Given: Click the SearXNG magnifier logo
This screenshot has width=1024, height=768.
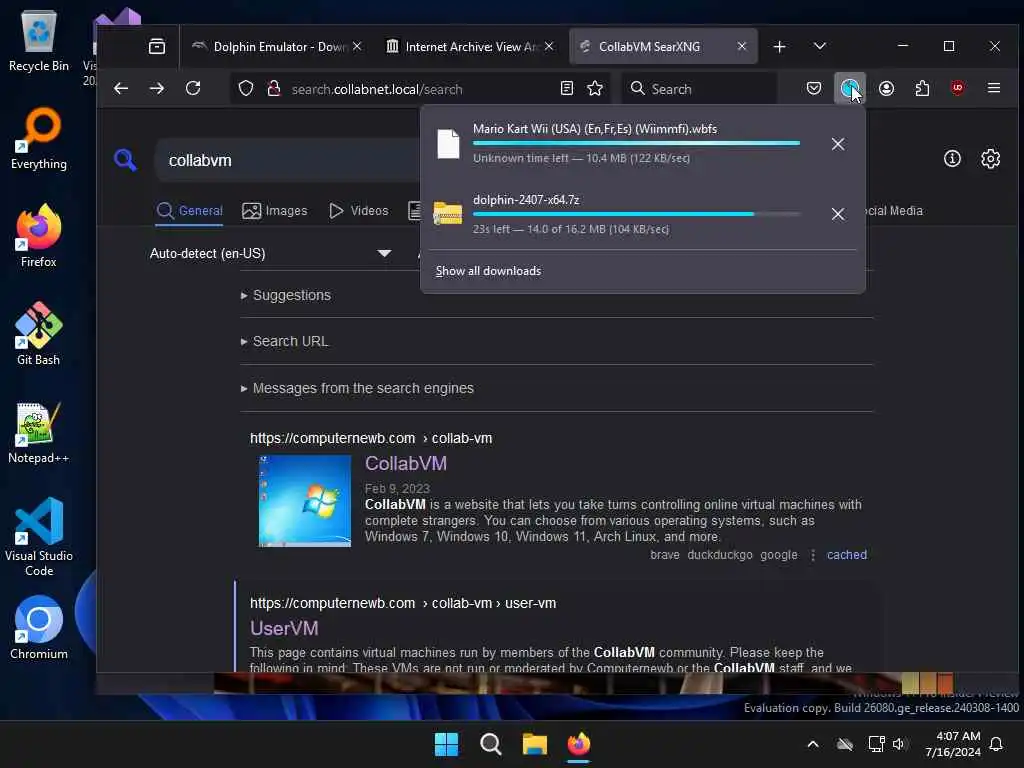Looking at the screenshot, I should pyautogui.click(x=125, y=160).
